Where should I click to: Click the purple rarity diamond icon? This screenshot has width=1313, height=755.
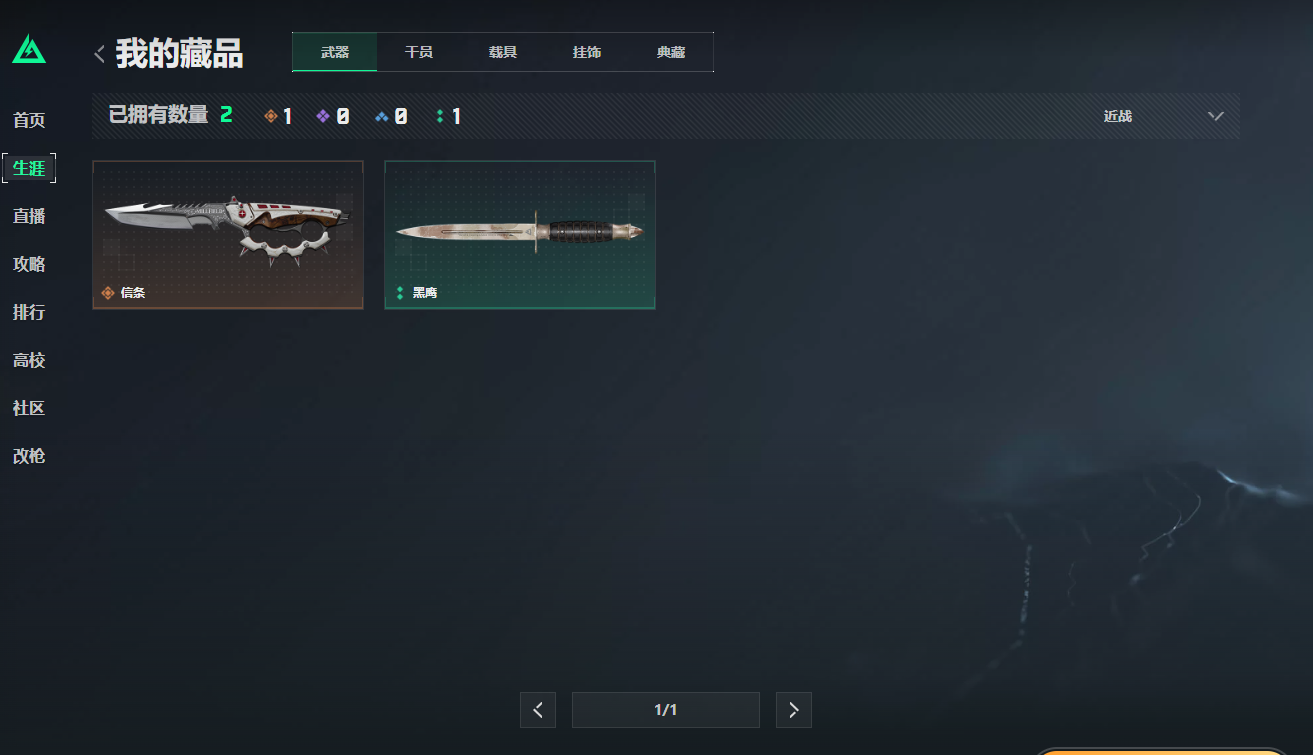(x=323, y=116)
